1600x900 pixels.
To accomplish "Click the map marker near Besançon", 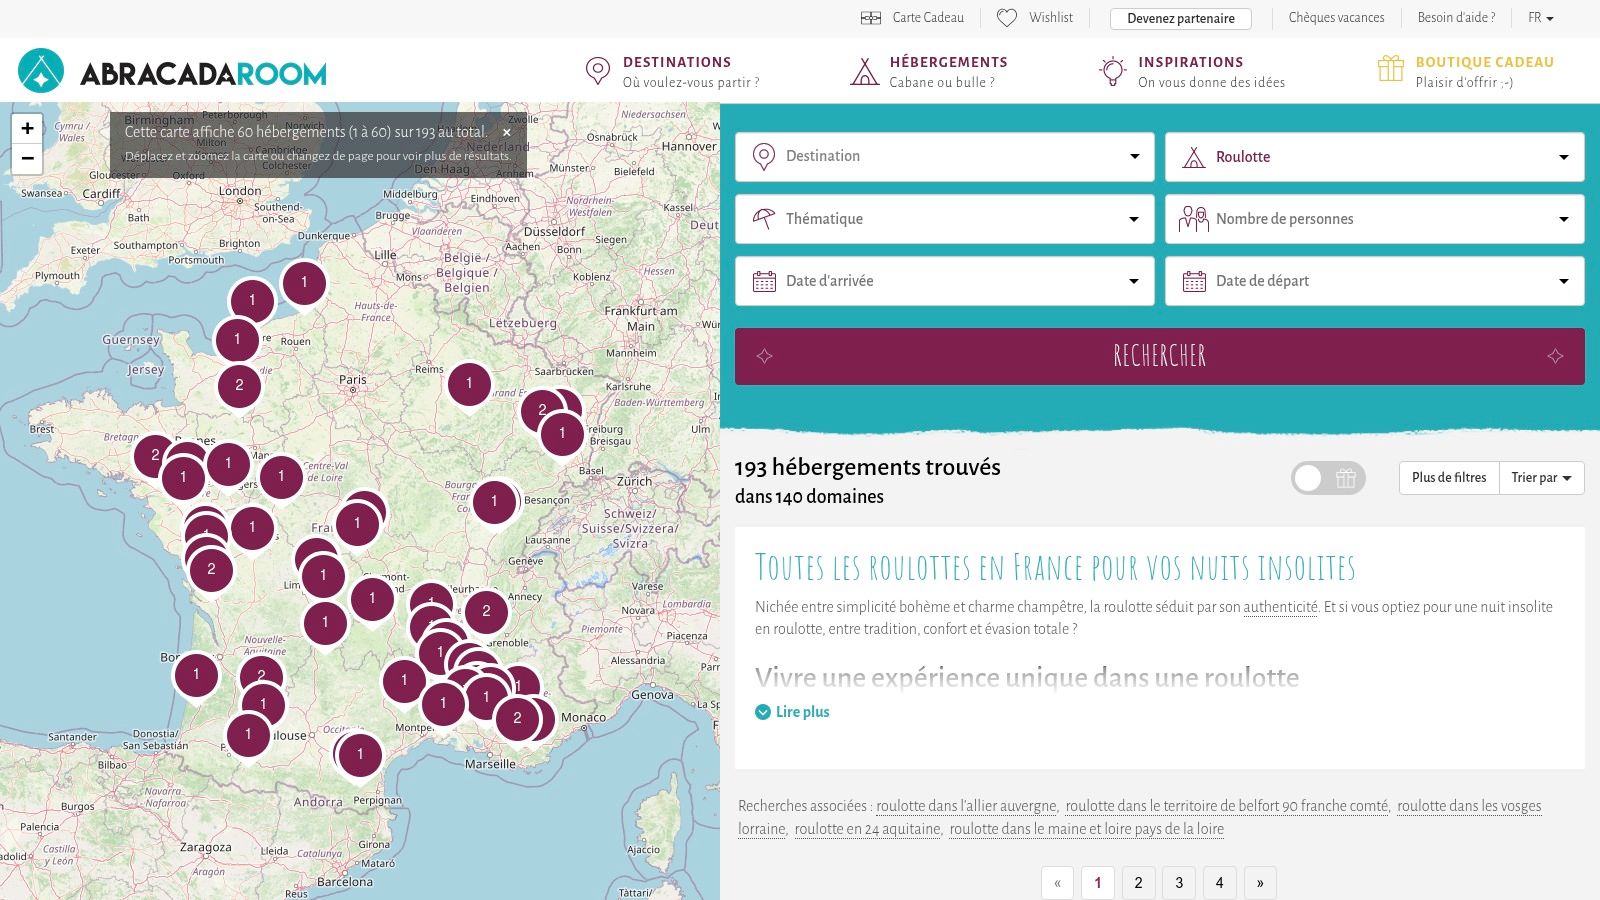I will click(494, 502).
